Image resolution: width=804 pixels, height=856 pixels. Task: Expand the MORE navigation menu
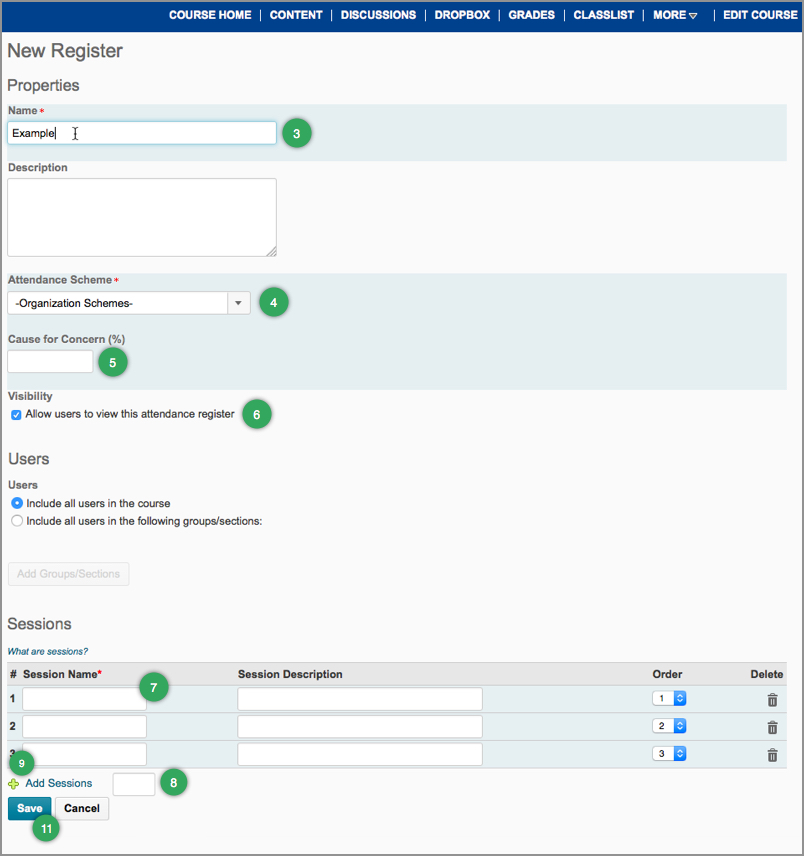pos(675,15)
